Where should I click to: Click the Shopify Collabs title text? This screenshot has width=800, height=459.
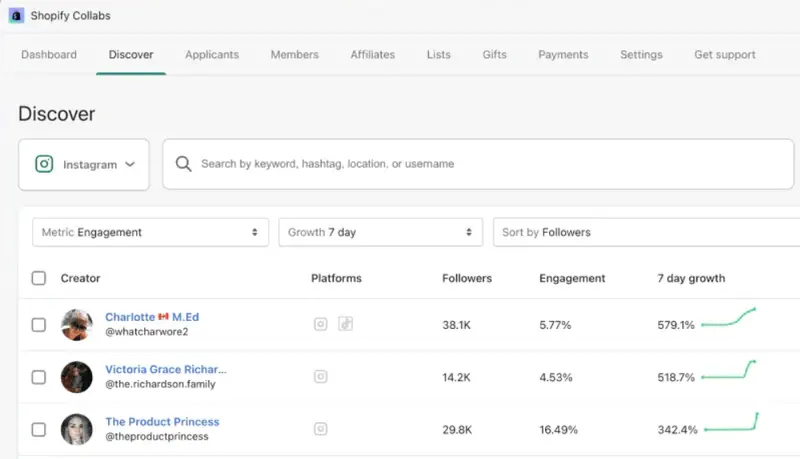point(70,16)
